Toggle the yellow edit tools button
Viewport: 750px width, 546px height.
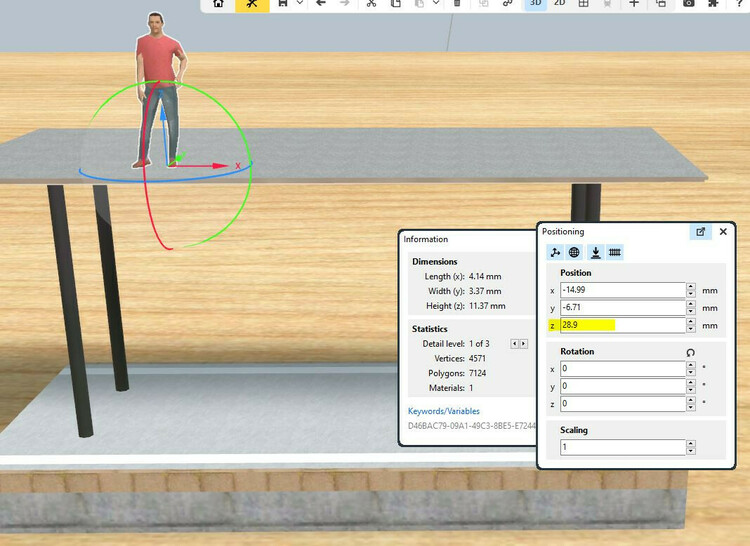(252, 4)
